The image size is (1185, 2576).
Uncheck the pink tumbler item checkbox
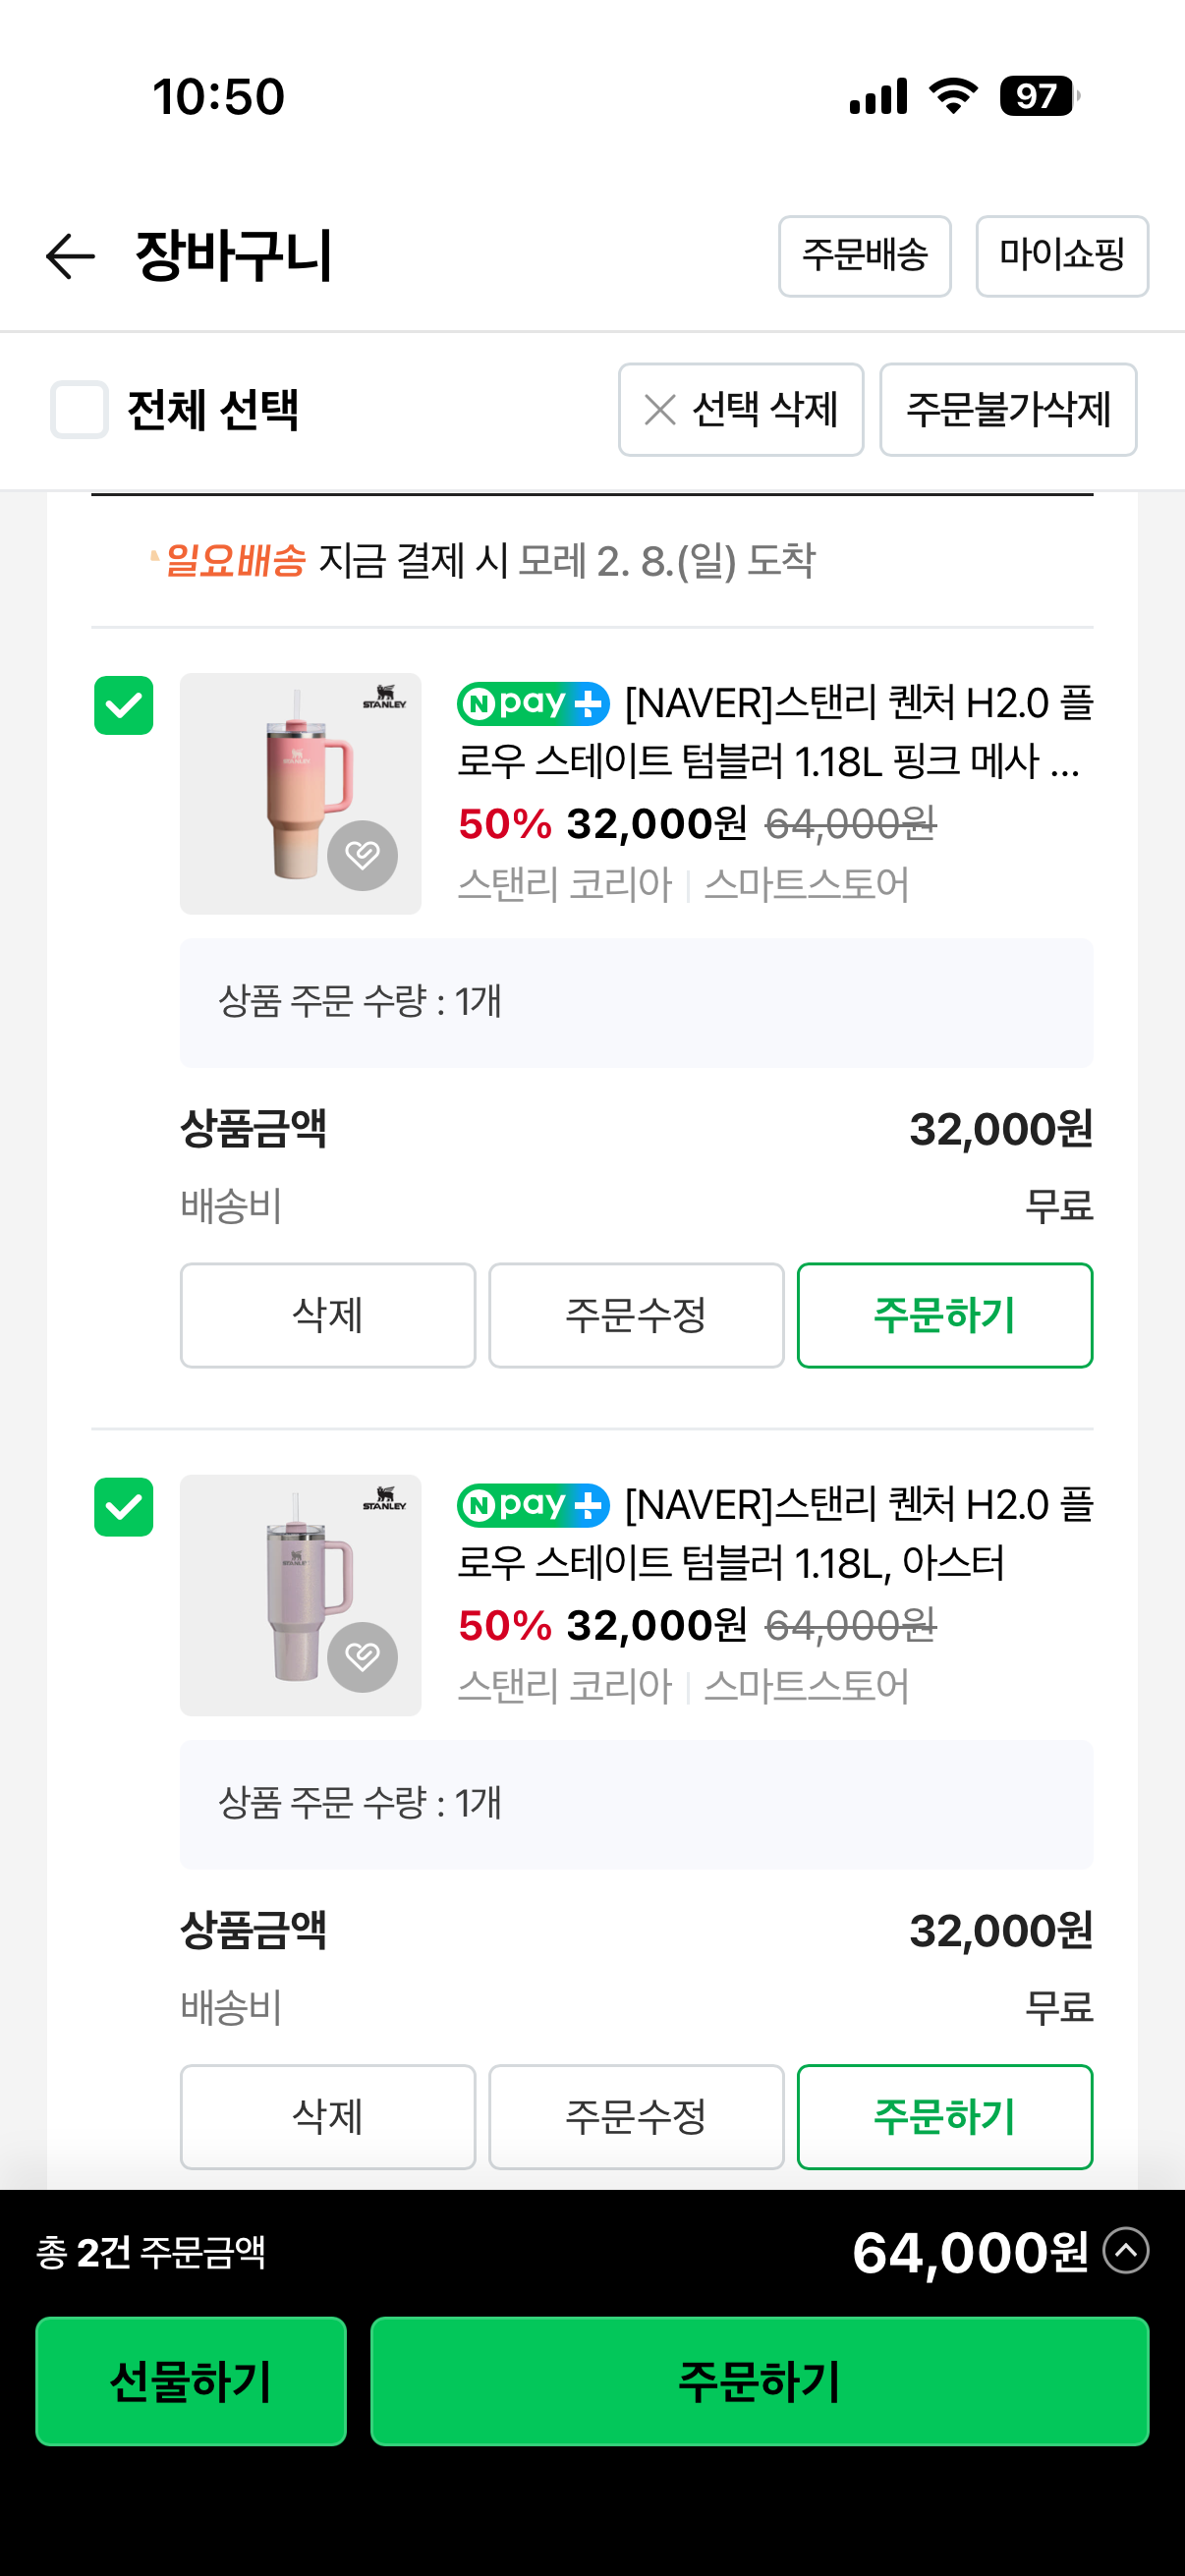click(124, 706)
